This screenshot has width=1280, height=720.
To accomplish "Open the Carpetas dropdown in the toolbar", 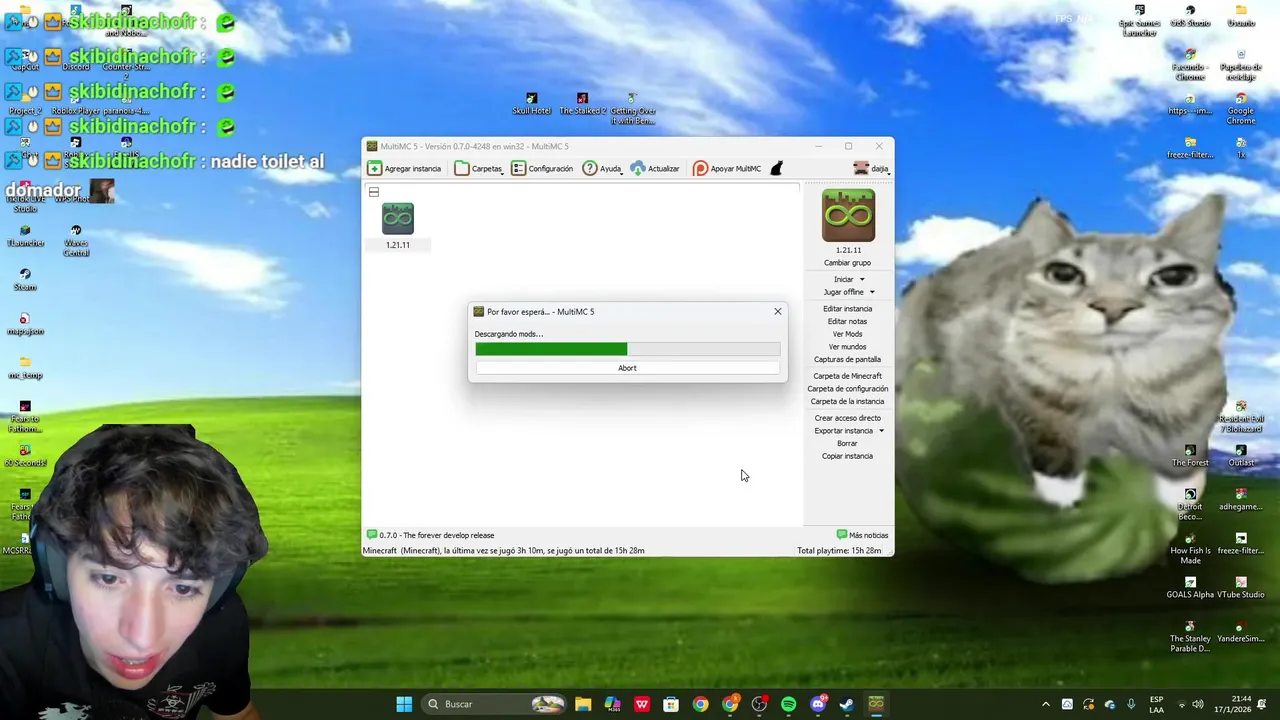I will click(479, 169).
